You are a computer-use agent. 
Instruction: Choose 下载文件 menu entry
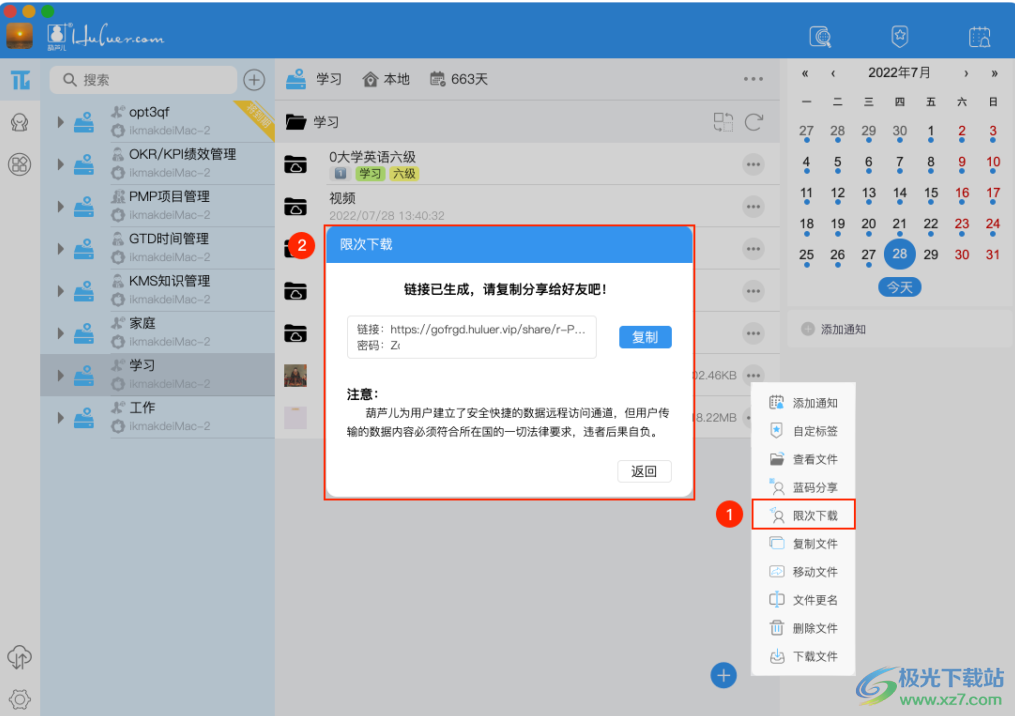(x=803, y=656)
